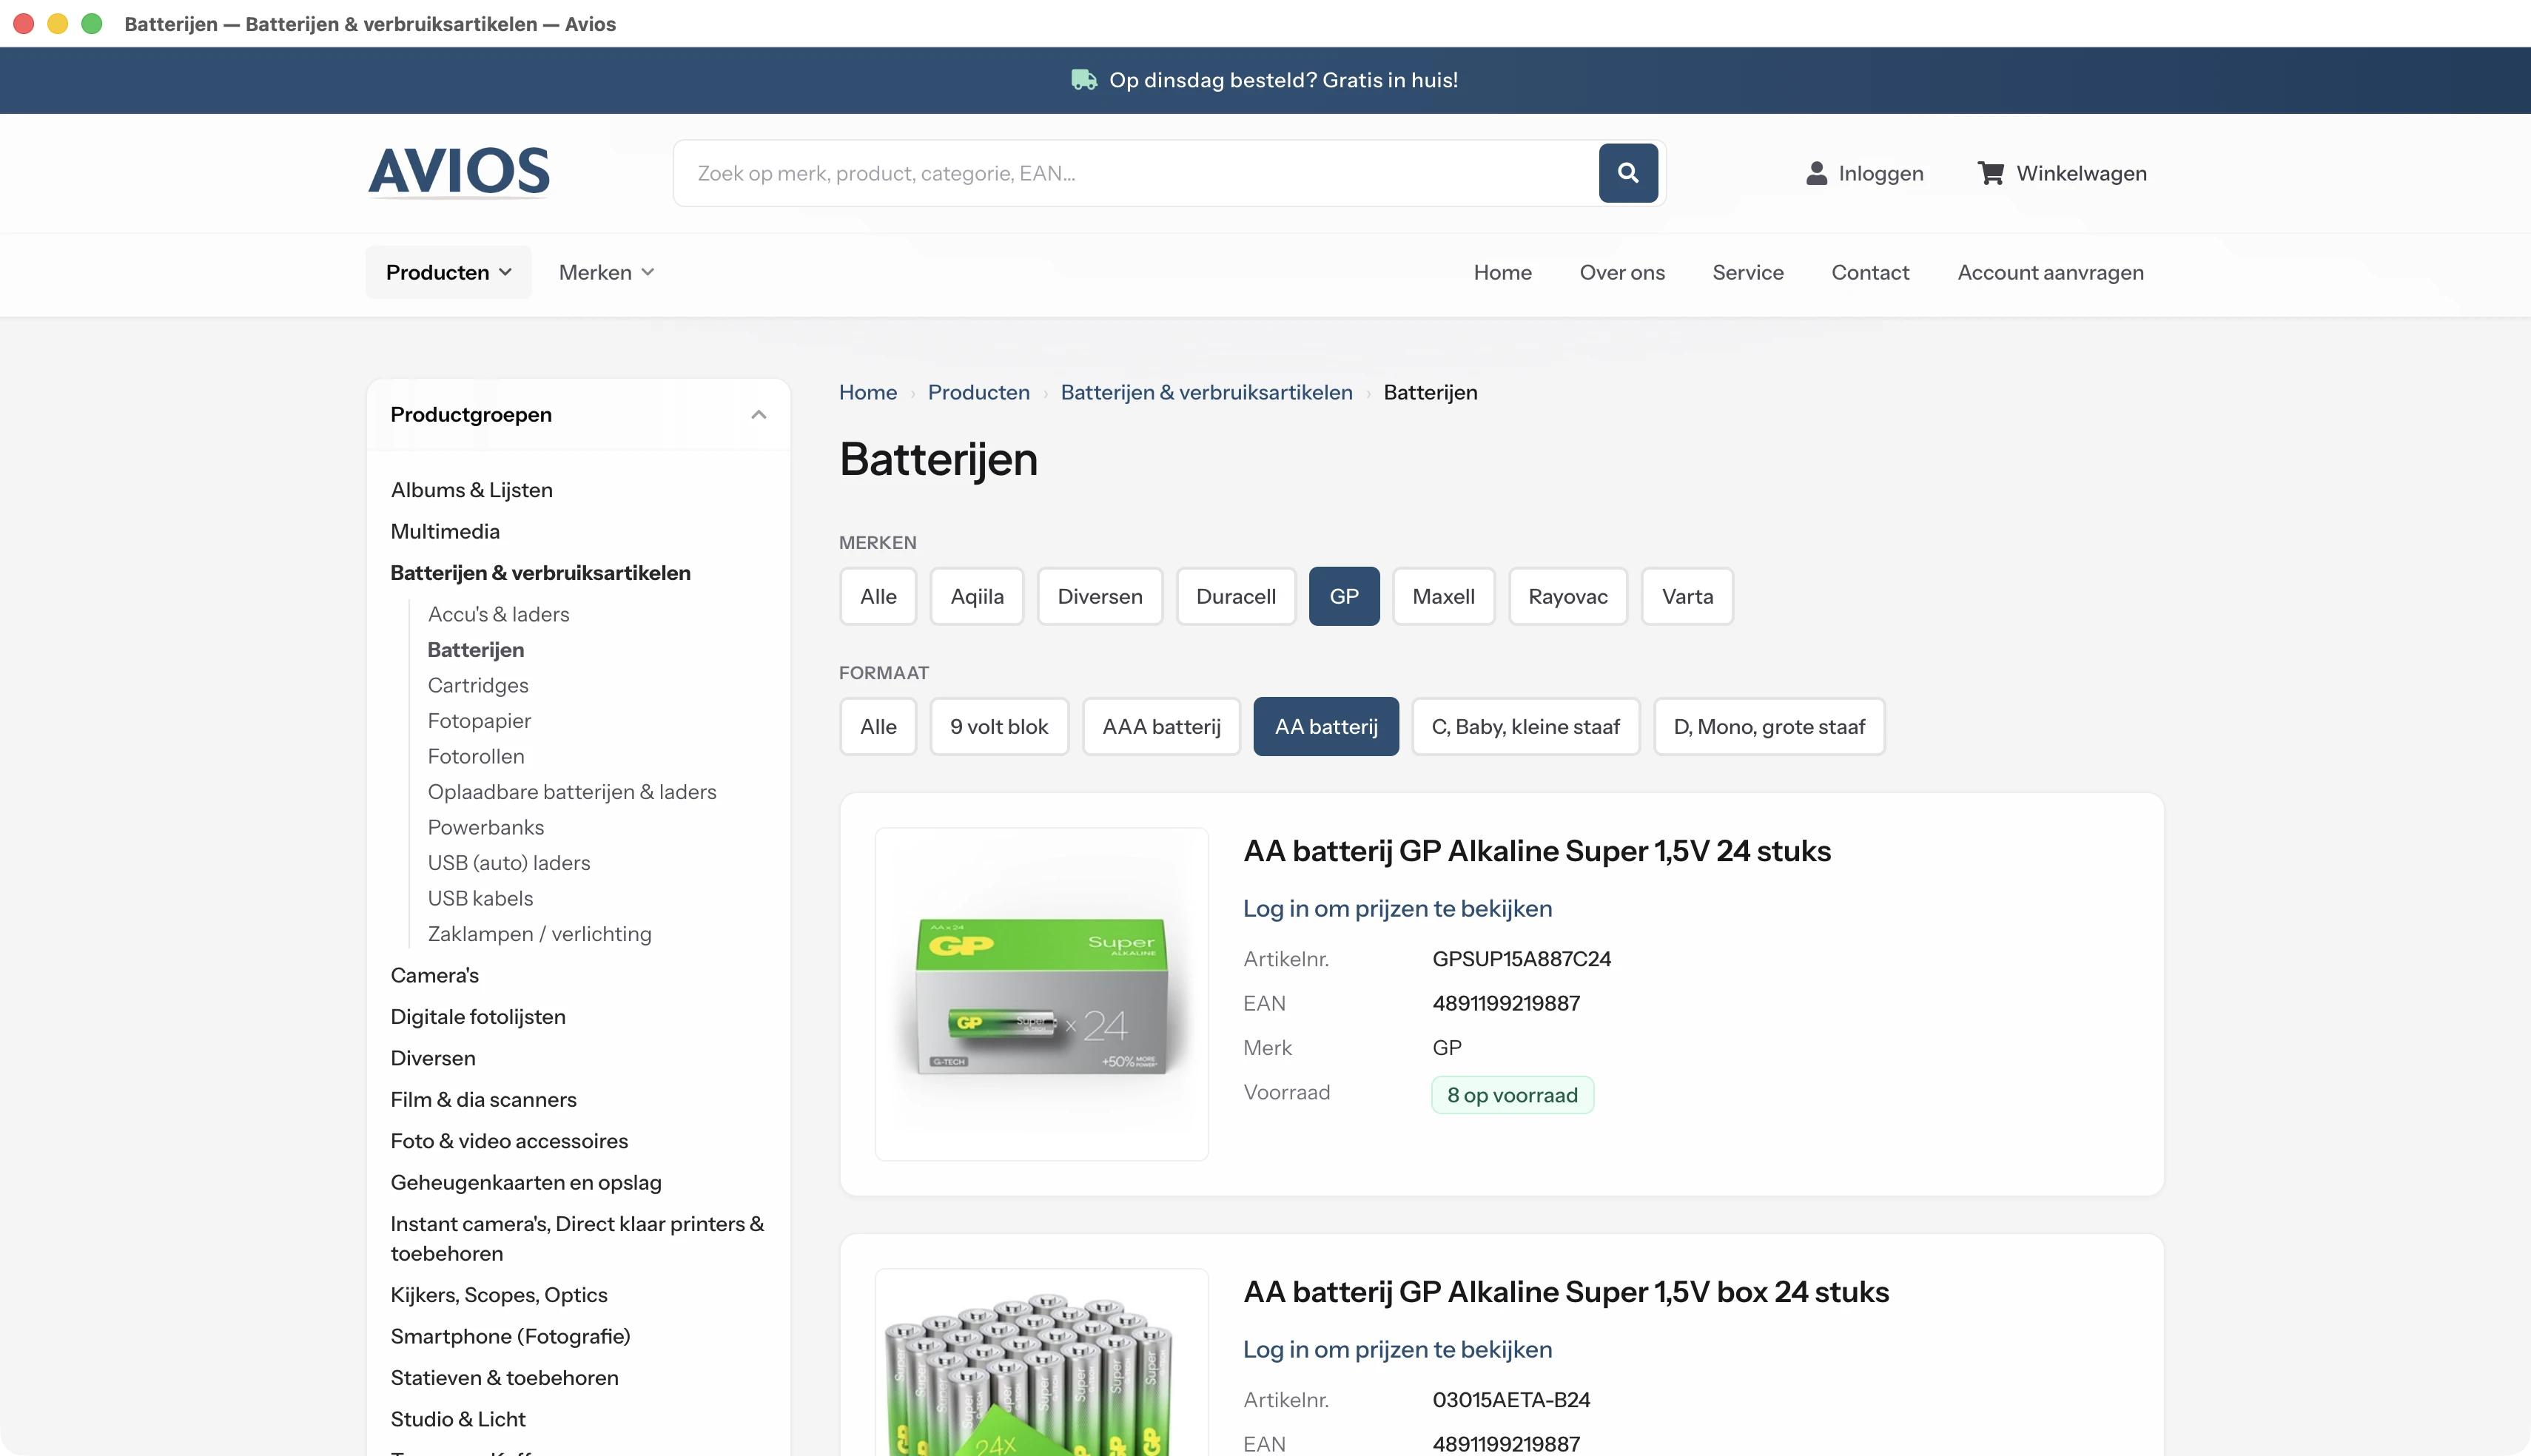Select the Alle filter under Formaat
Viewport: 2531px width, 1456px height.
click(878, 727)
